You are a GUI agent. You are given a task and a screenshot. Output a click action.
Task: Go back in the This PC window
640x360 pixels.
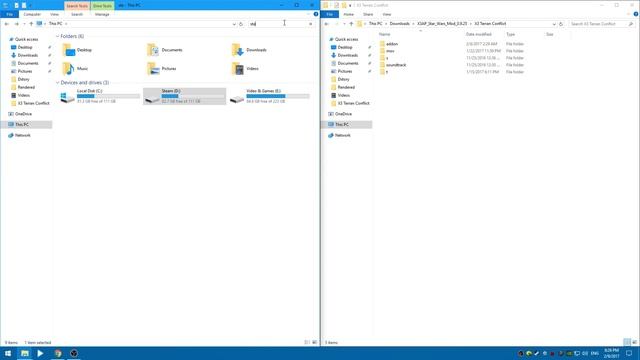click(7, 24)
